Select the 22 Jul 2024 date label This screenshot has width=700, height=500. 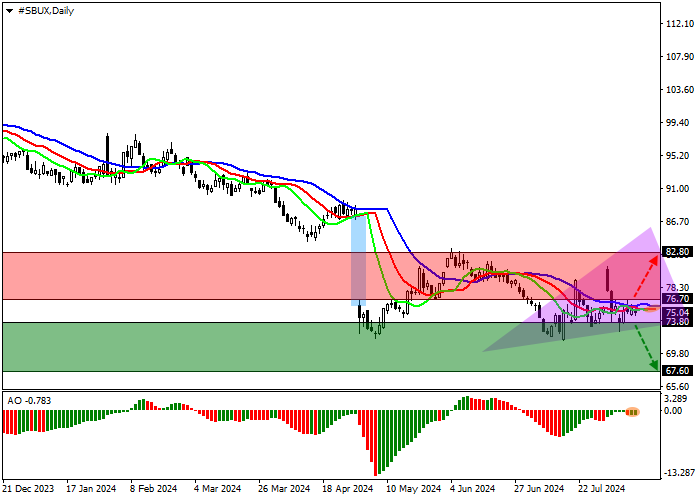tap(602, 489)
